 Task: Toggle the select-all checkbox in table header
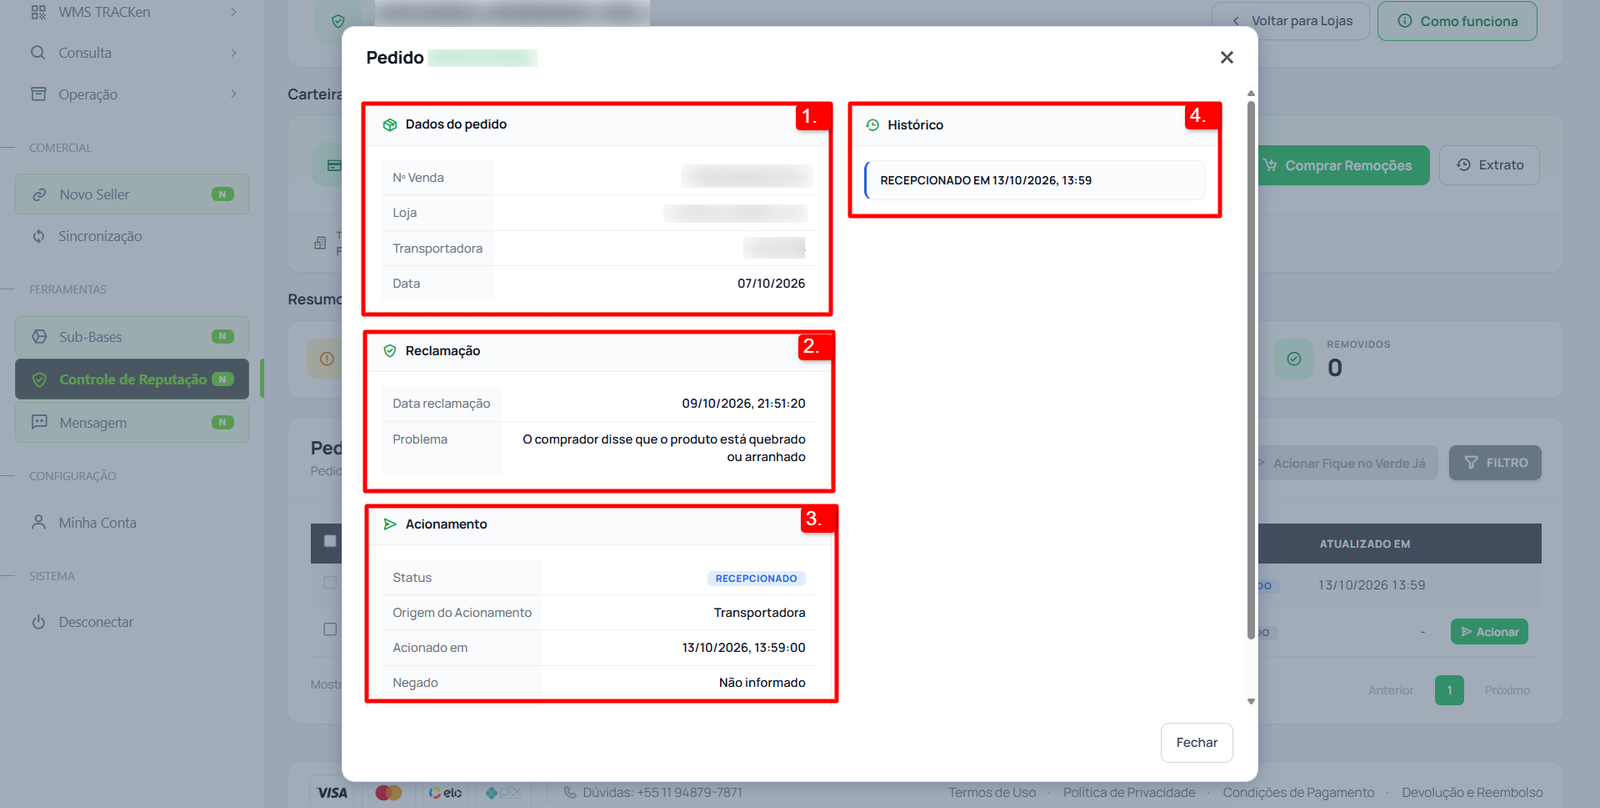coord(330,541)
